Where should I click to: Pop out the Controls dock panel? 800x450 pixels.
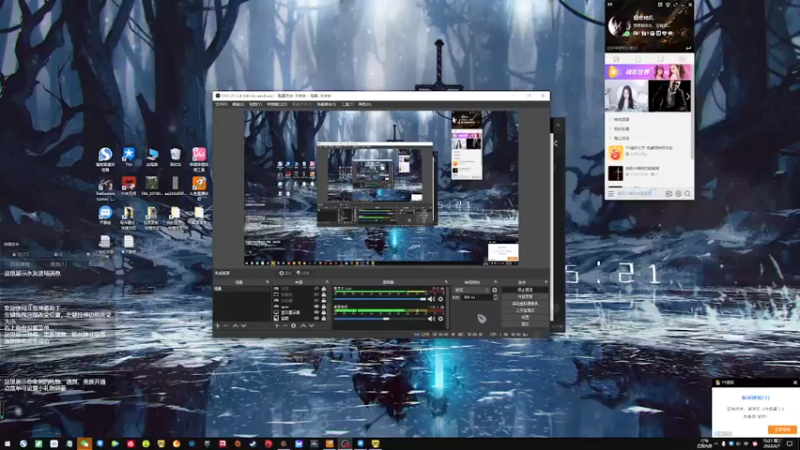[x=546, y=282]
